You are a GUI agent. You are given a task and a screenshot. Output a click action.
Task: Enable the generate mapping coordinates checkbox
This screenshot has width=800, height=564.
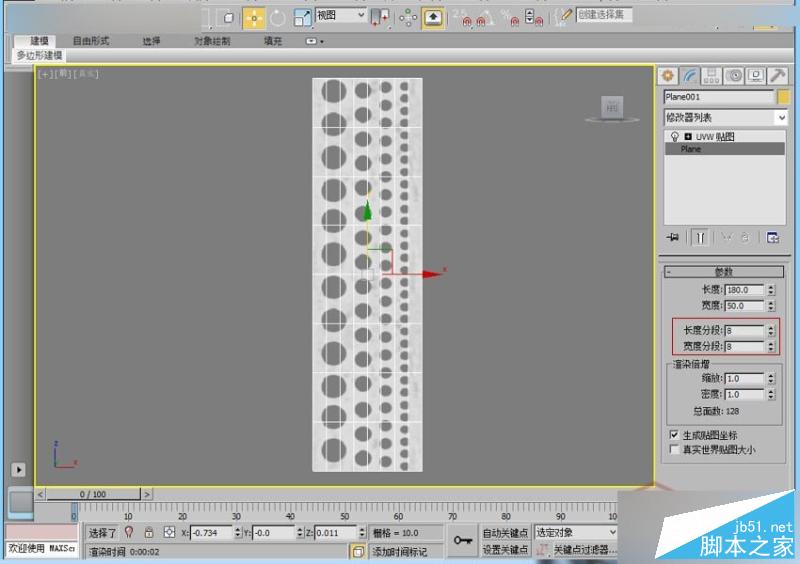(x=674, y=435)
